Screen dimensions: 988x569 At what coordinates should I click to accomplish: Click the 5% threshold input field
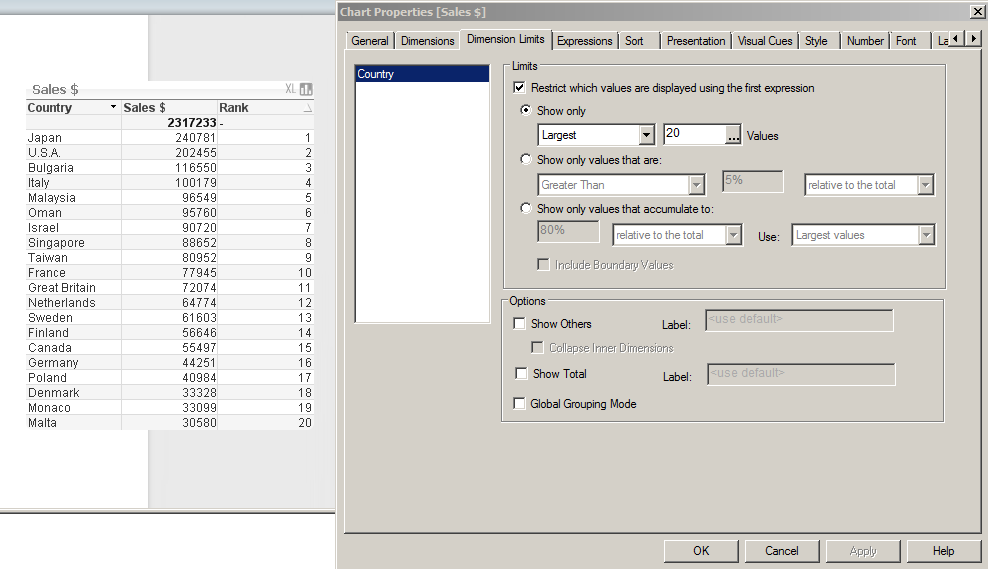click(752, 181)
